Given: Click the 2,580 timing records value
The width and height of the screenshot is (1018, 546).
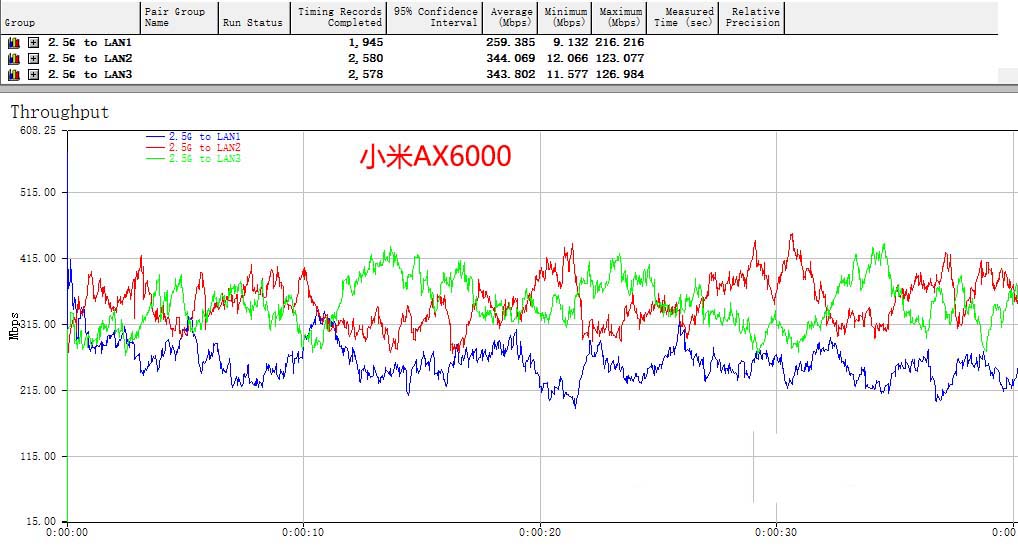Looking at the screenshot, I should pyautogui.click(x=366, y=58).
